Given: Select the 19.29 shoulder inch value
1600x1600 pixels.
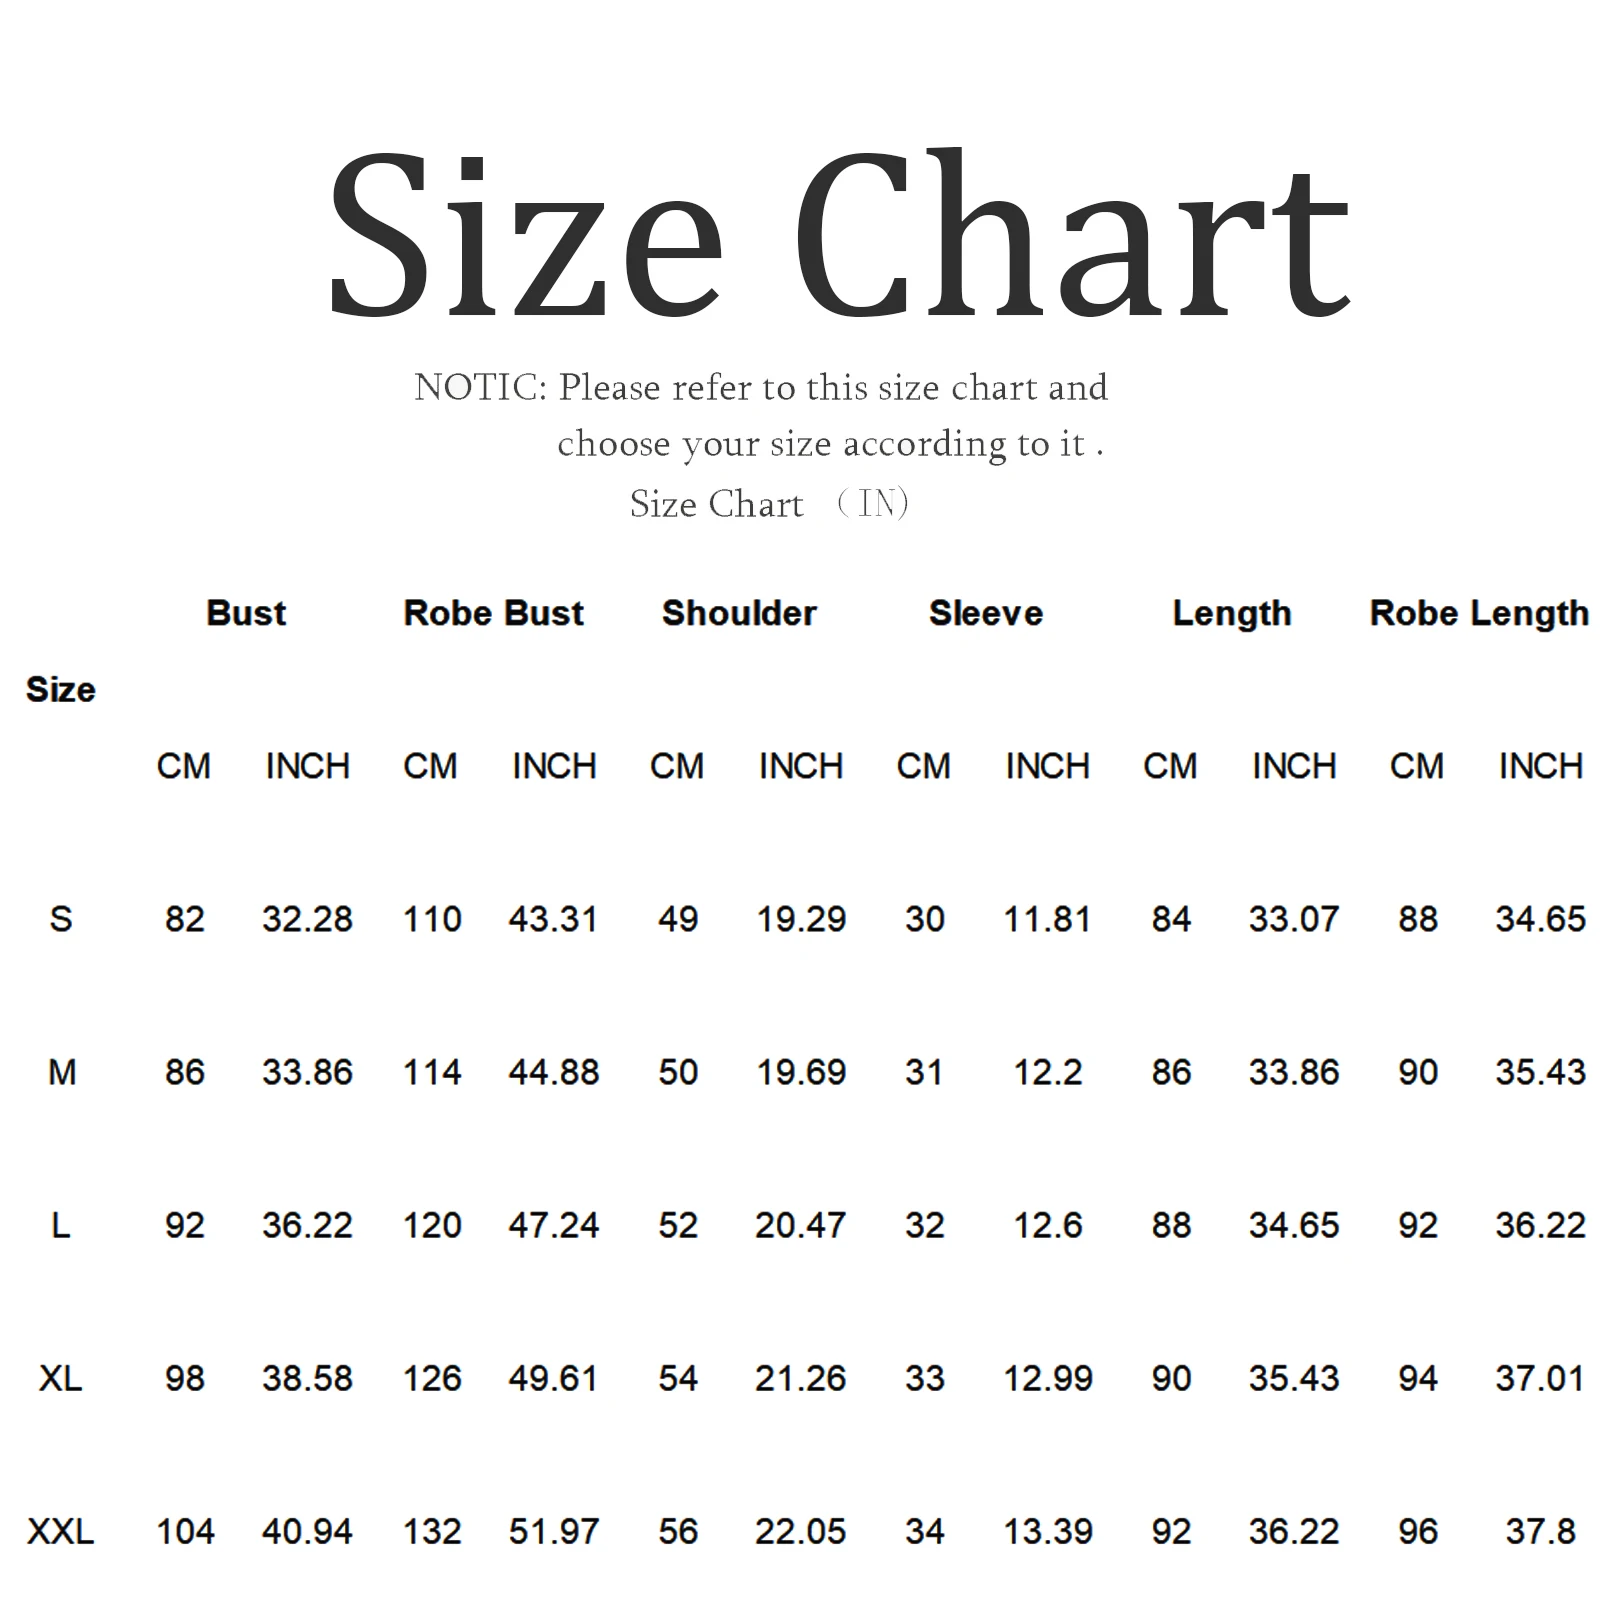Looking at the screenshot, I should [x=801, y=919].
